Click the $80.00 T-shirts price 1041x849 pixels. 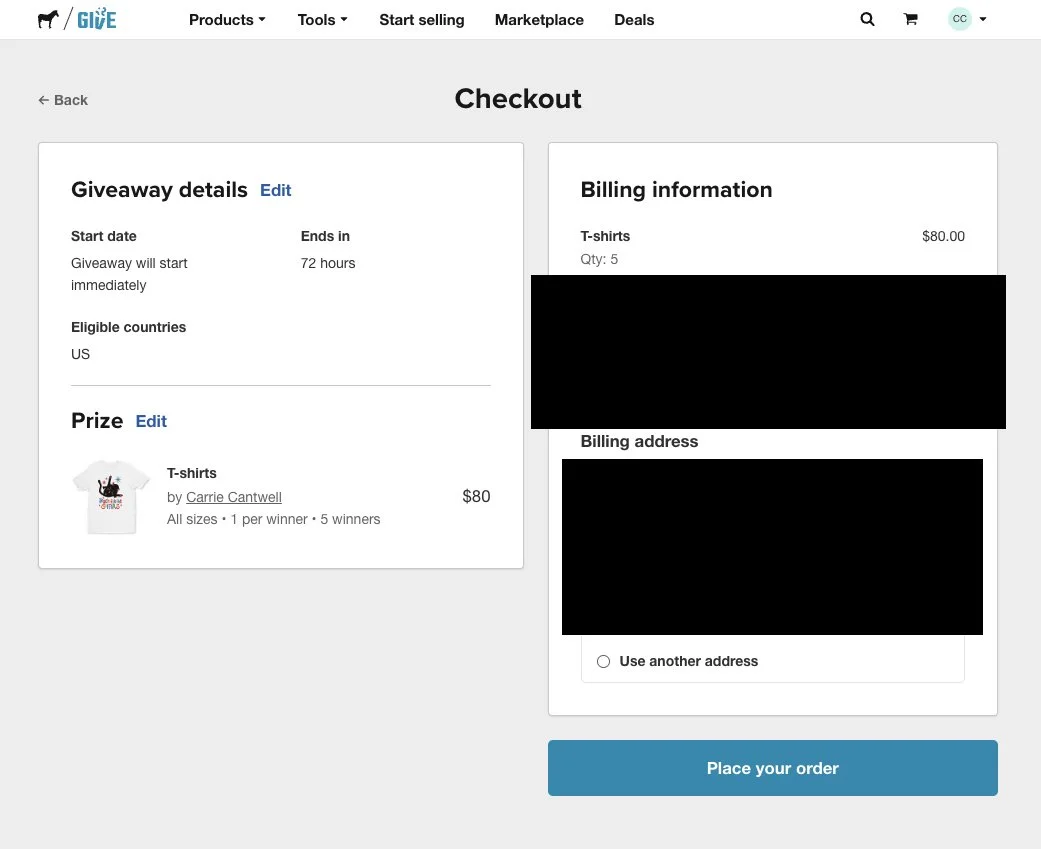(x=943, y=236)
